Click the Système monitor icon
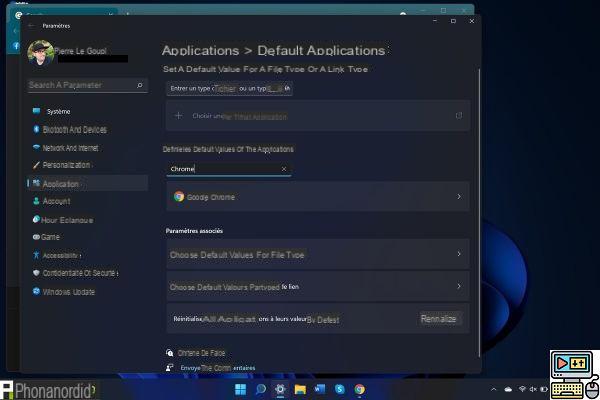The height and width of the screenshot is (400, 600). (36, 111)
